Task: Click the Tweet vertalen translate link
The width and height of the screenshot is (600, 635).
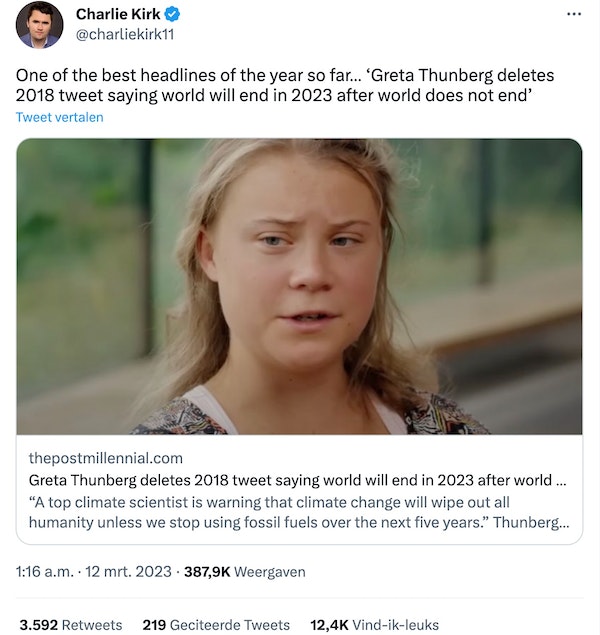Action: coord(59,117)
